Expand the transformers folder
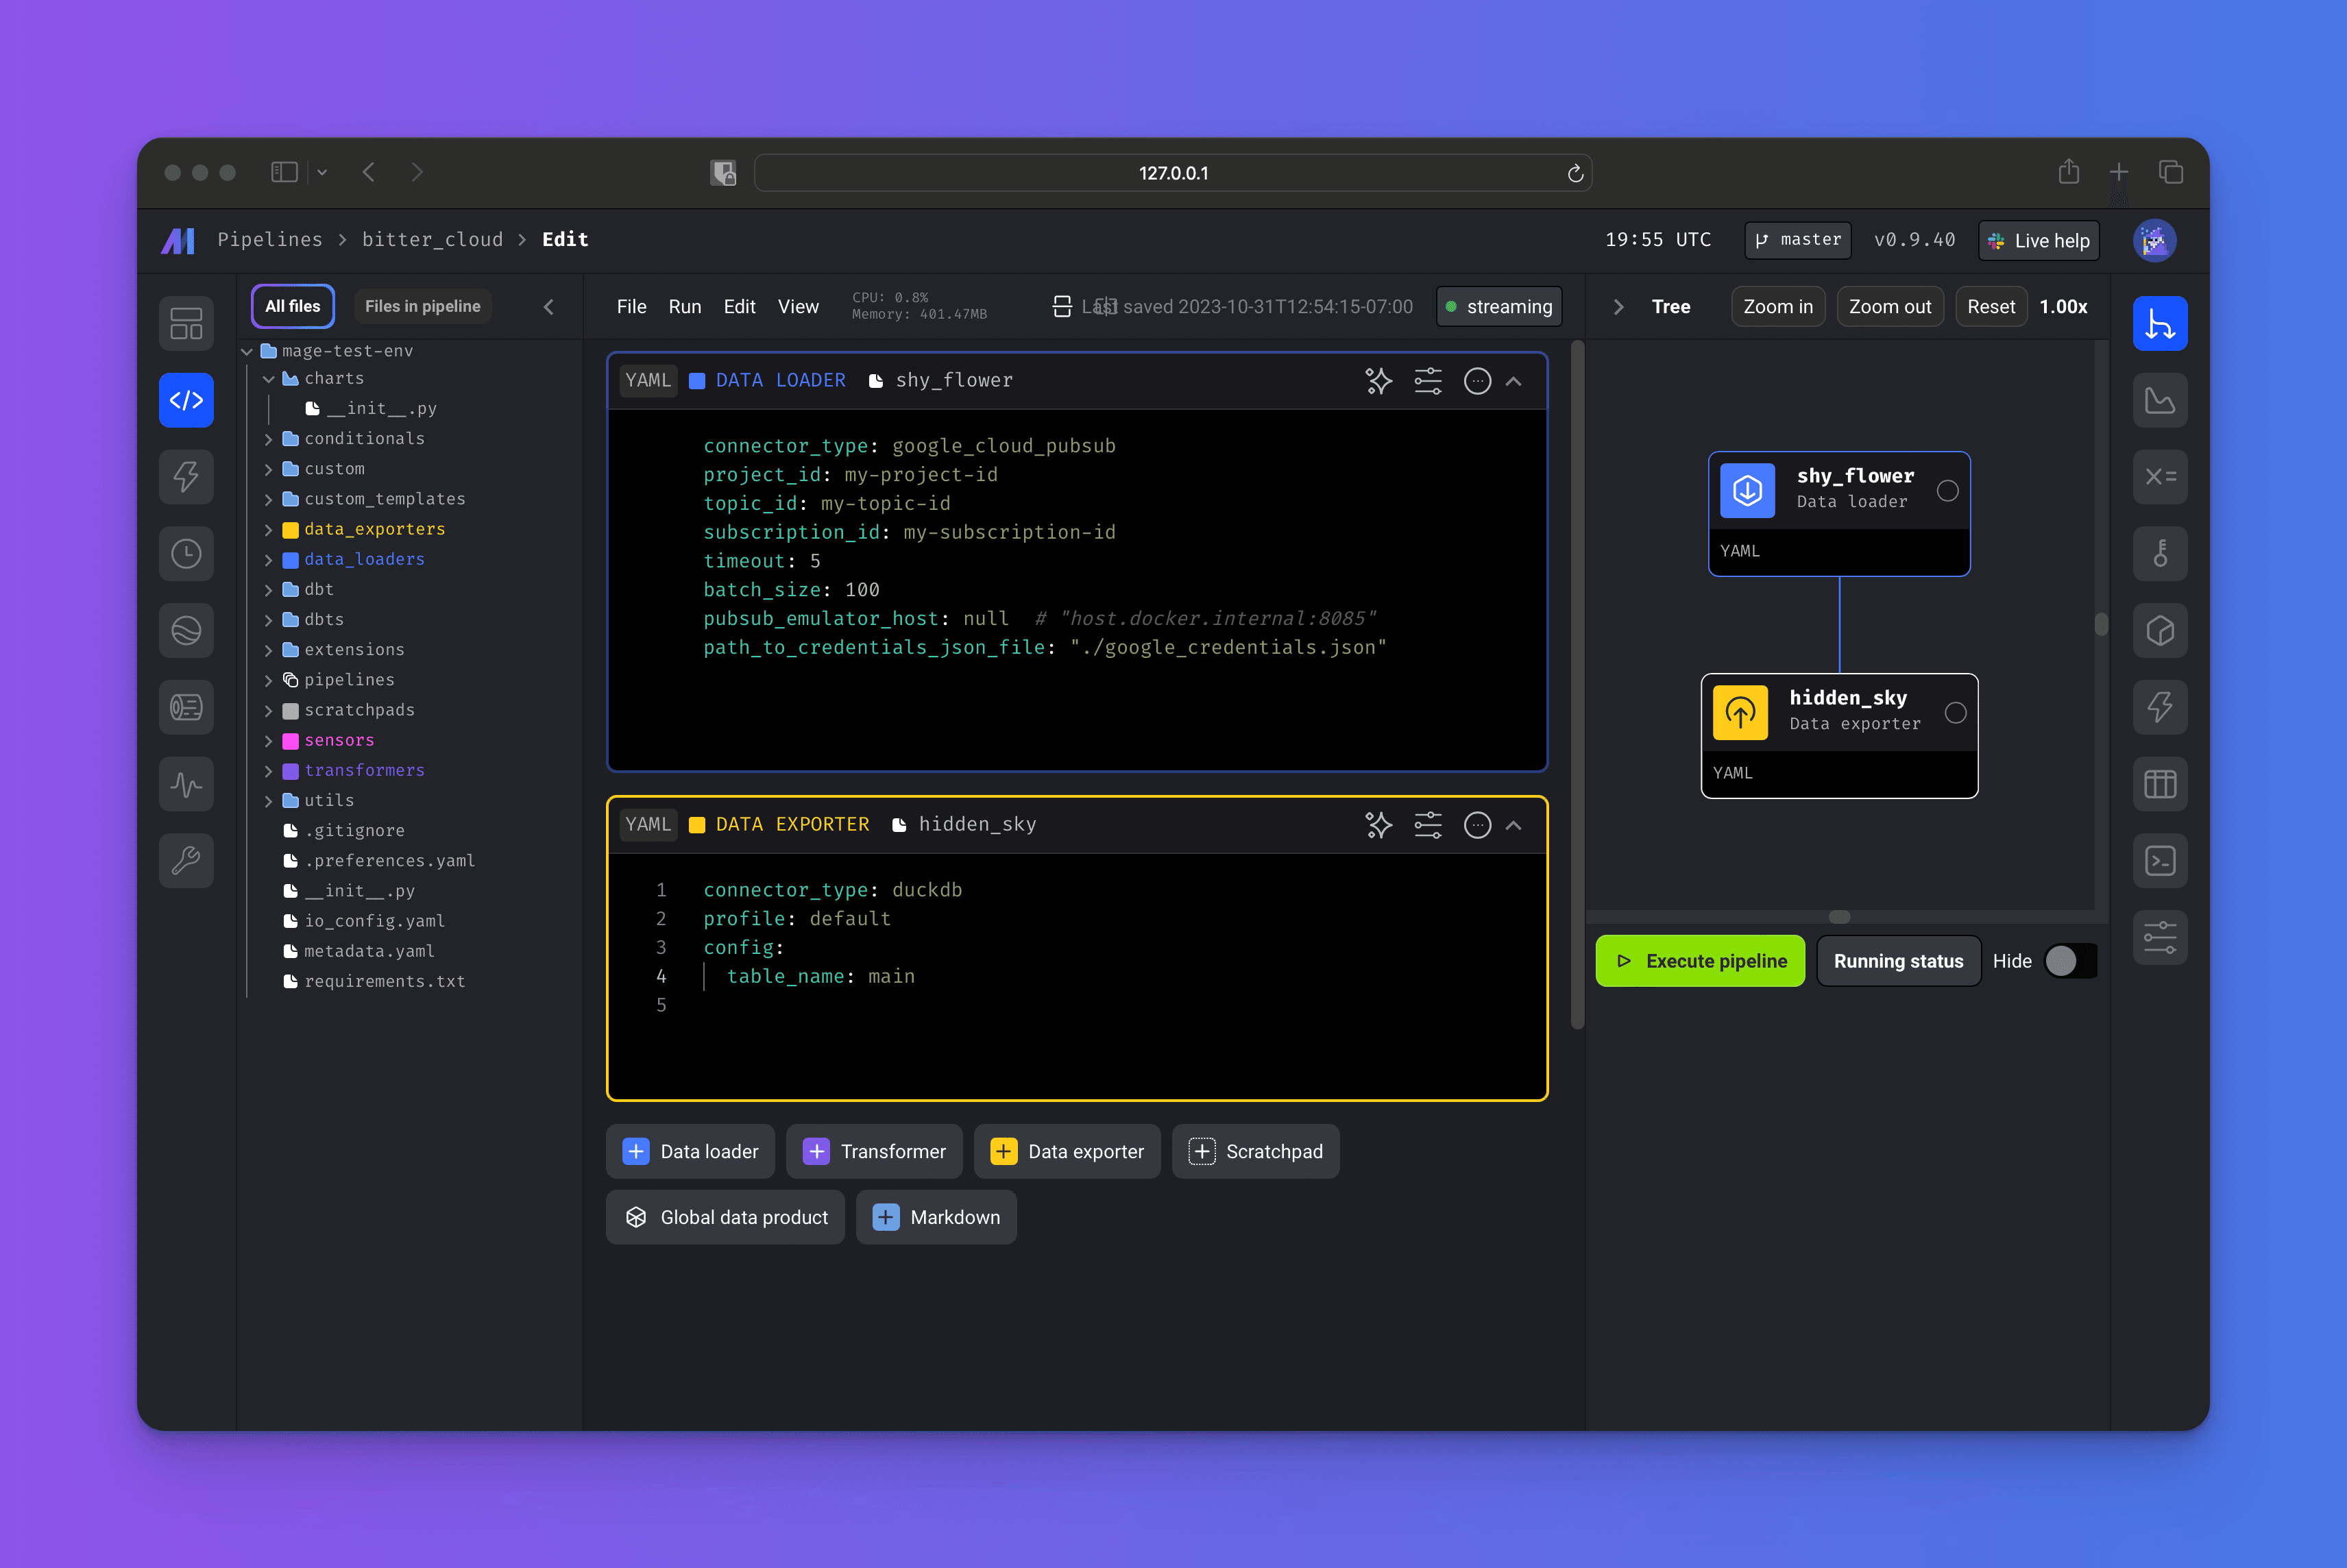The image size is (2347, 1568). pos(269,771)
